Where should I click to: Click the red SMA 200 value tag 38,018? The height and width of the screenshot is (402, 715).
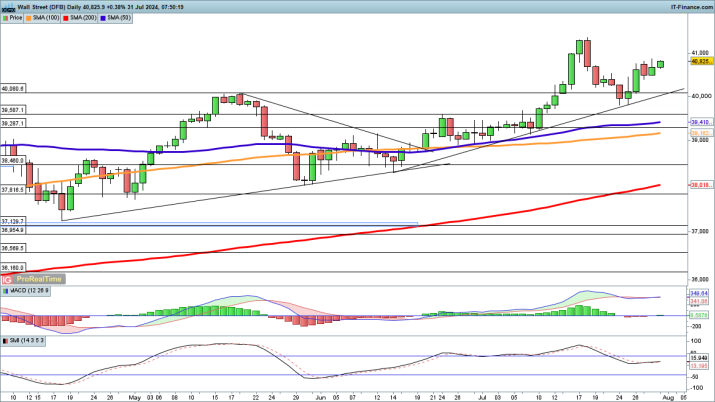700,185
